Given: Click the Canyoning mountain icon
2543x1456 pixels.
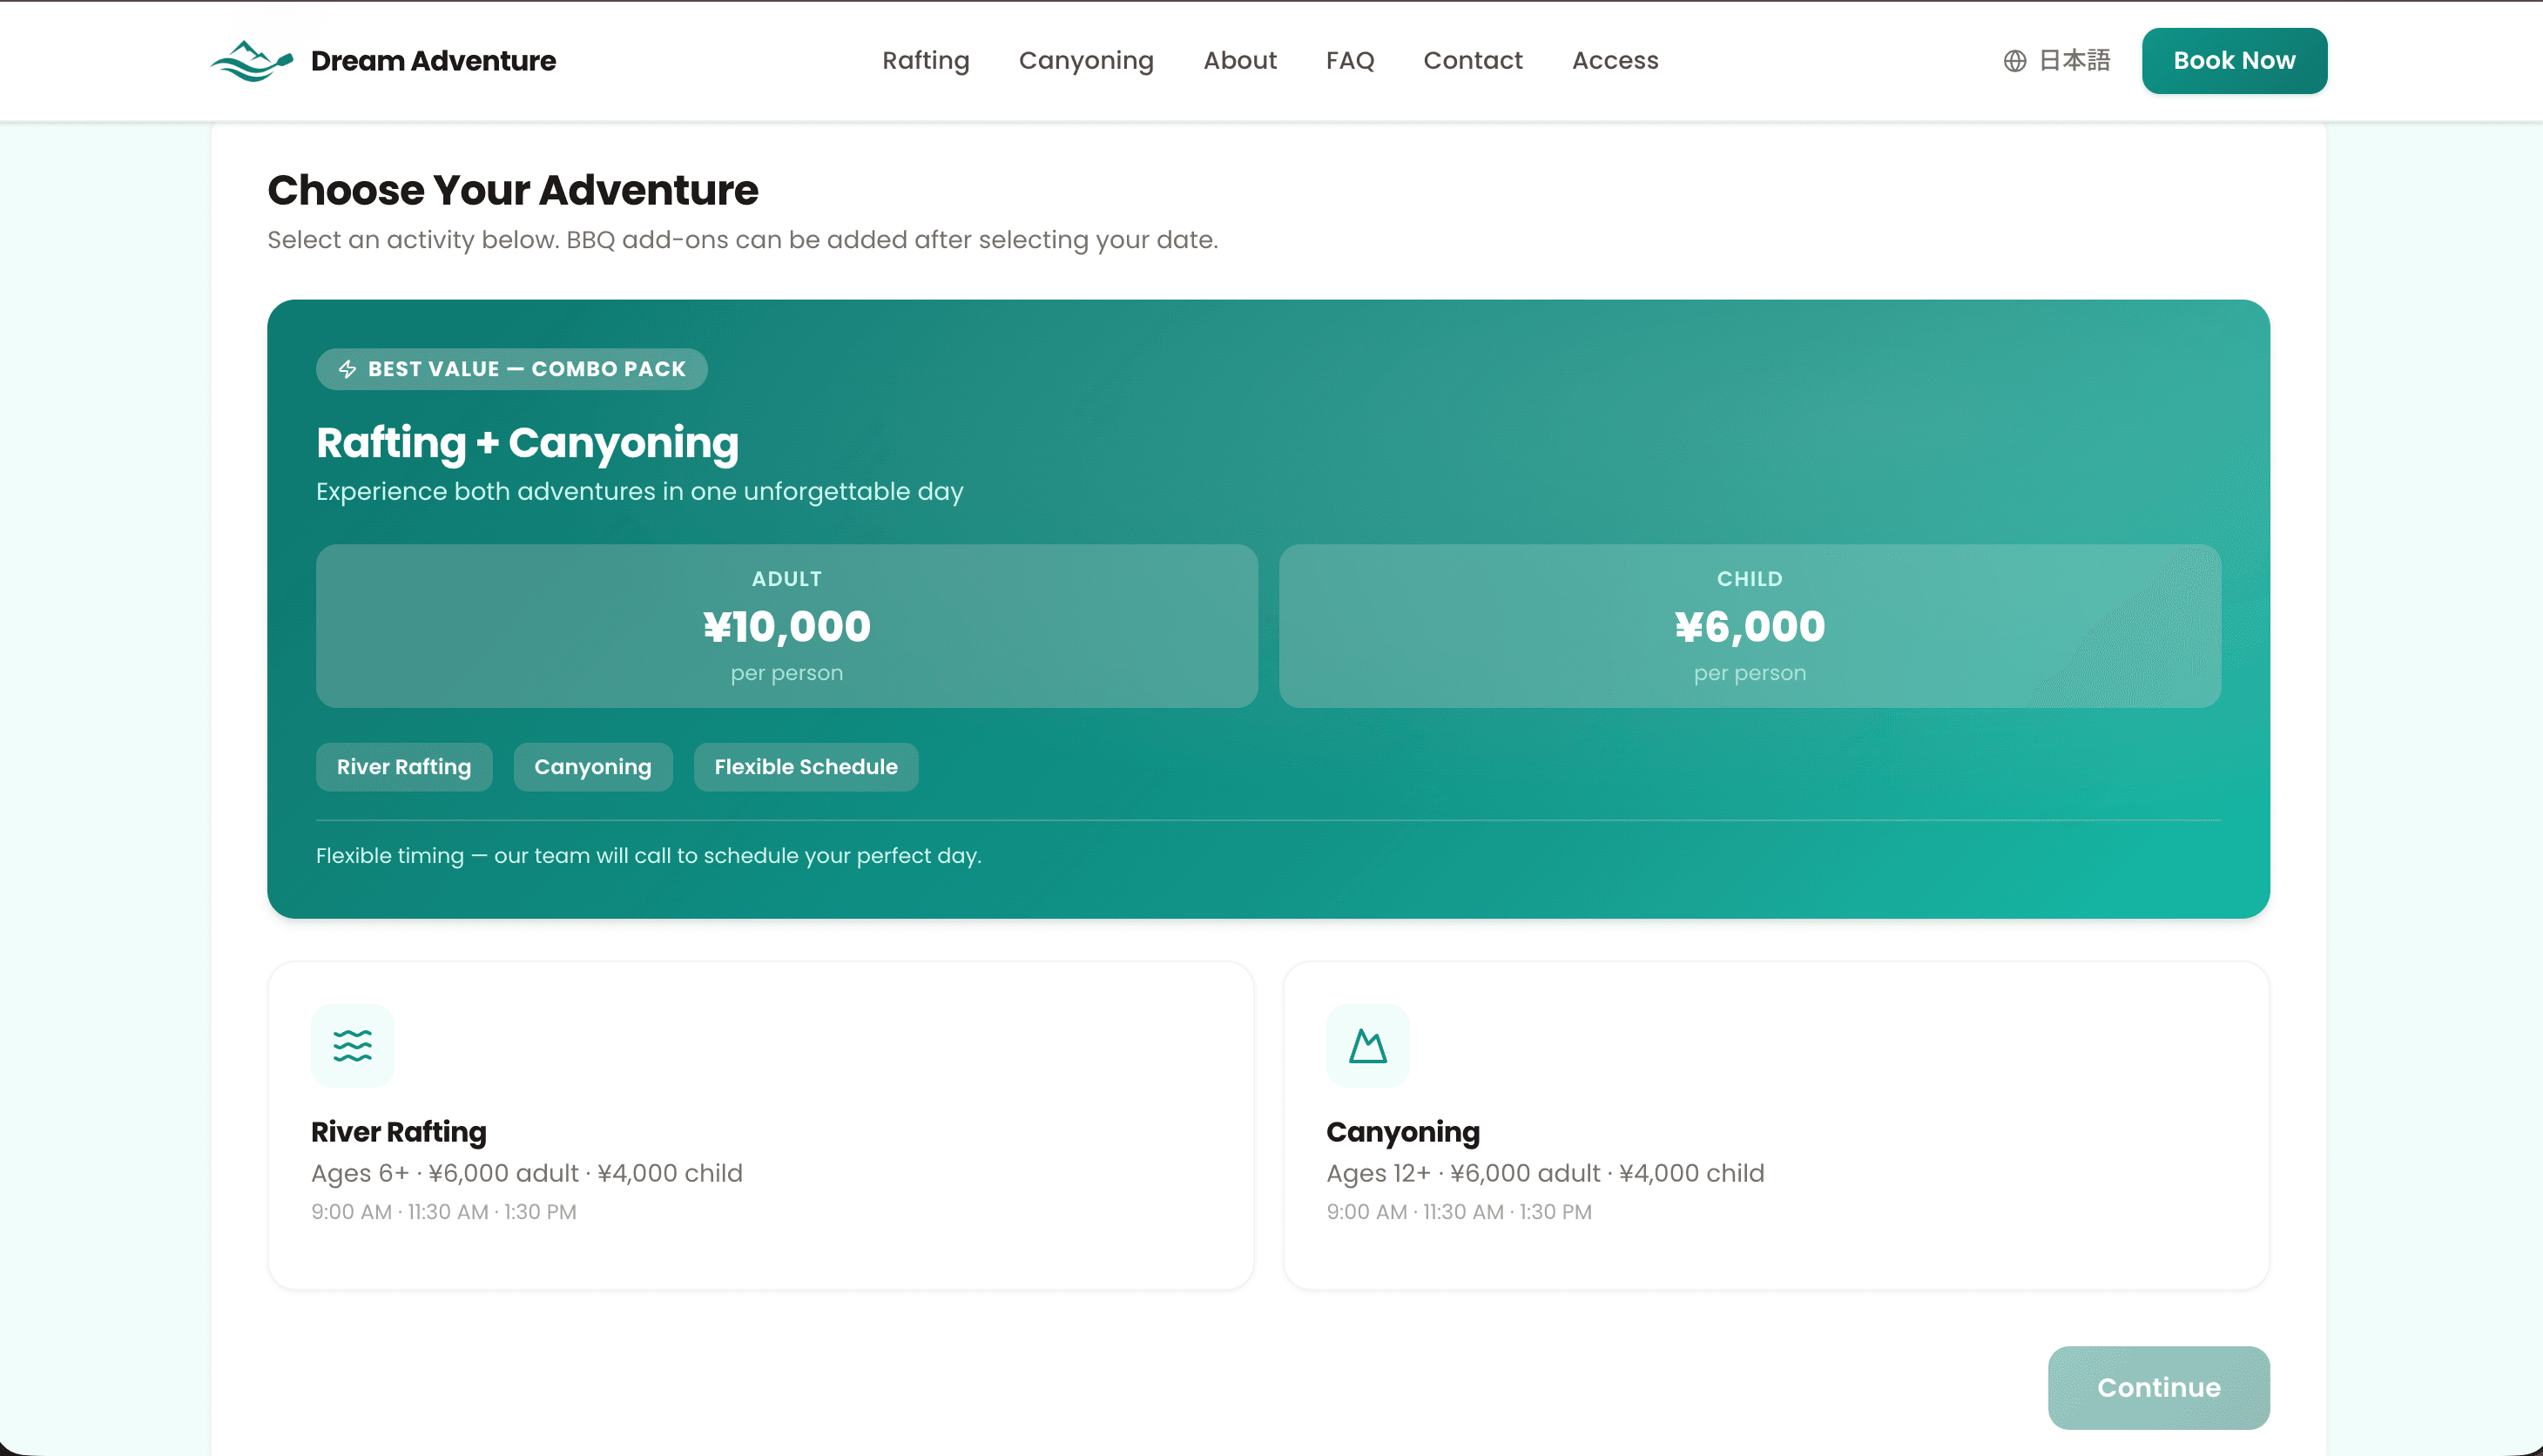Looking at the screenshot, I should click(1367, 1045).
